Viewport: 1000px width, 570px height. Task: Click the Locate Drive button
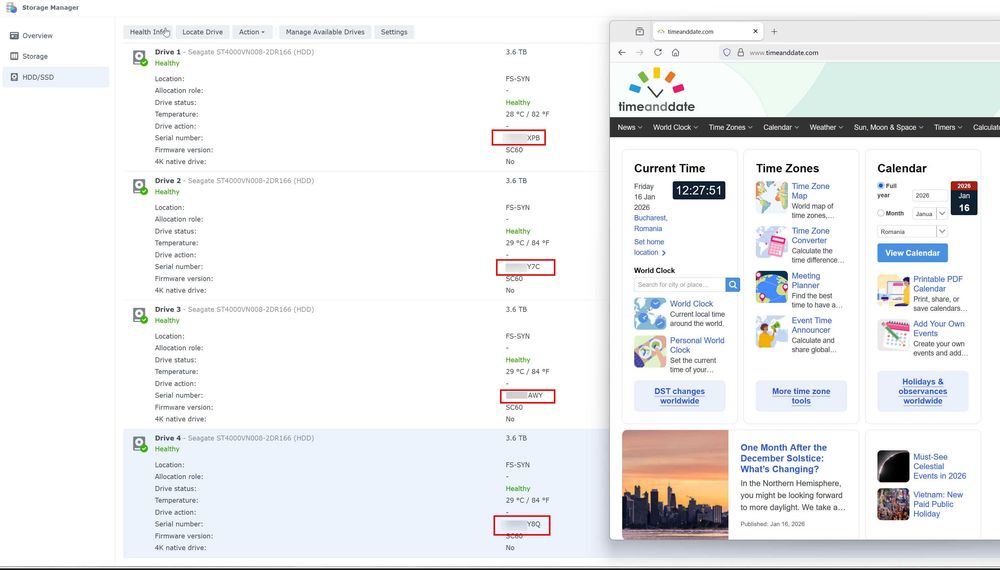coord(203,32)
